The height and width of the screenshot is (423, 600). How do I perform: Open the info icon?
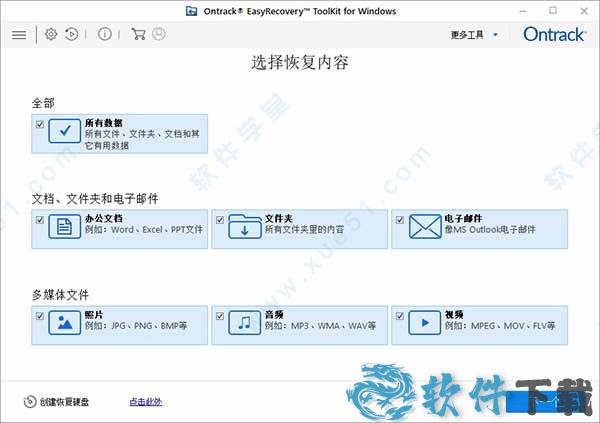(104, 34)
